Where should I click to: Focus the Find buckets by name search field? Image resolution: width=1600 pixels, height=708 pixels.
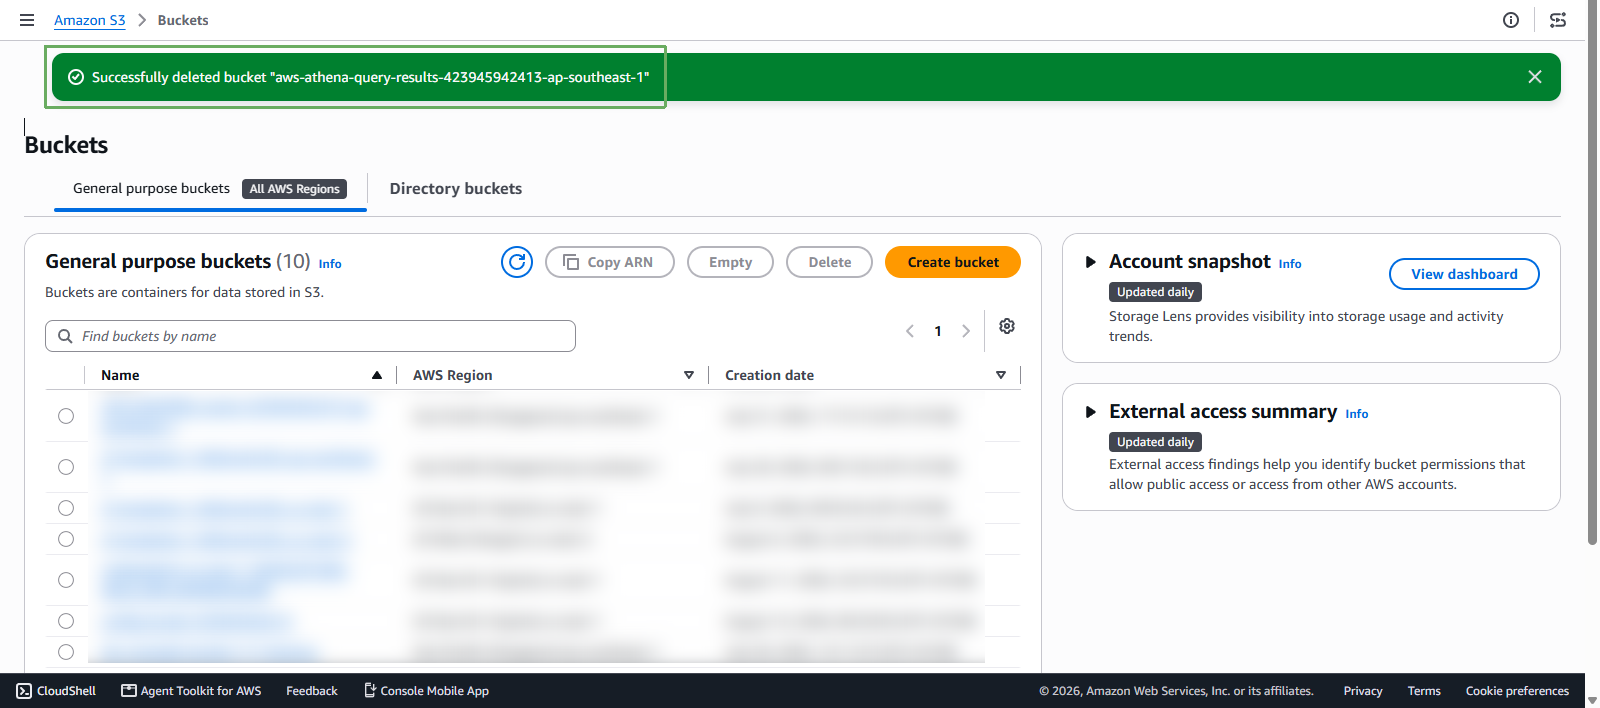(310, 336)
